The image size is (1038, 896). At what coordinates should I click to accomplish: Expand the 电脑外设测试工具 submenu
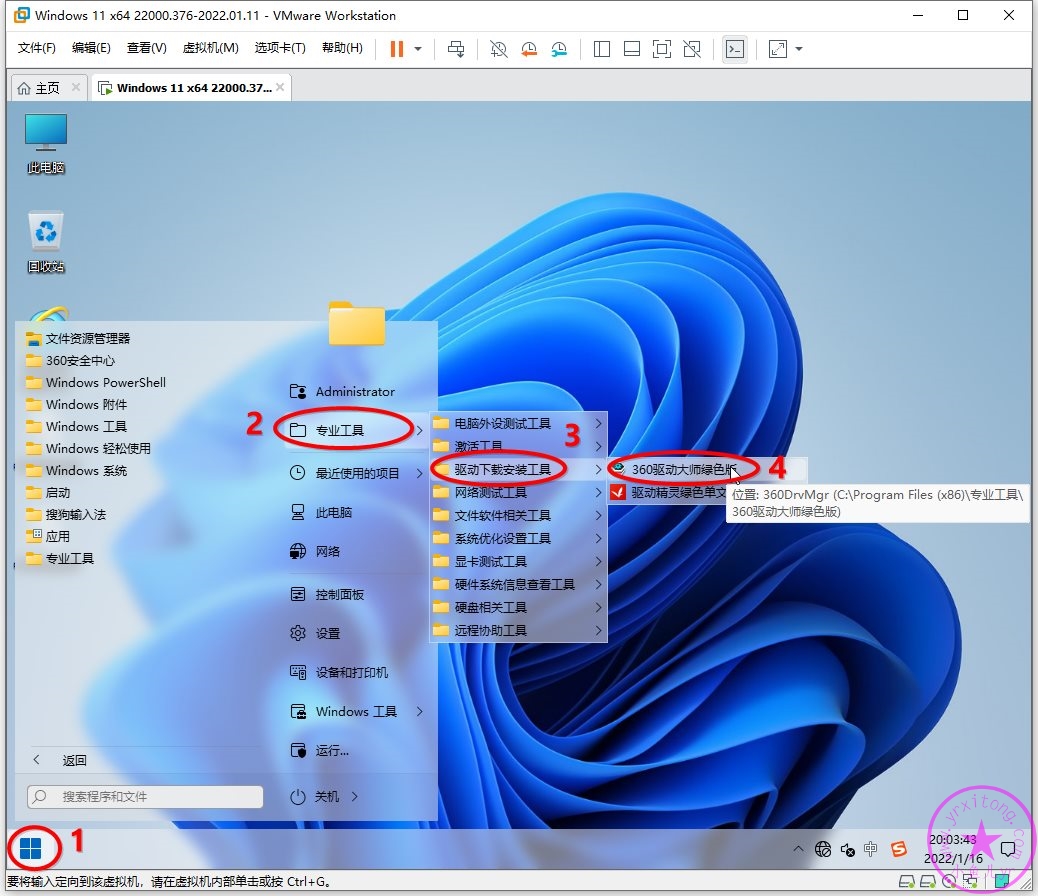(518, 423)
